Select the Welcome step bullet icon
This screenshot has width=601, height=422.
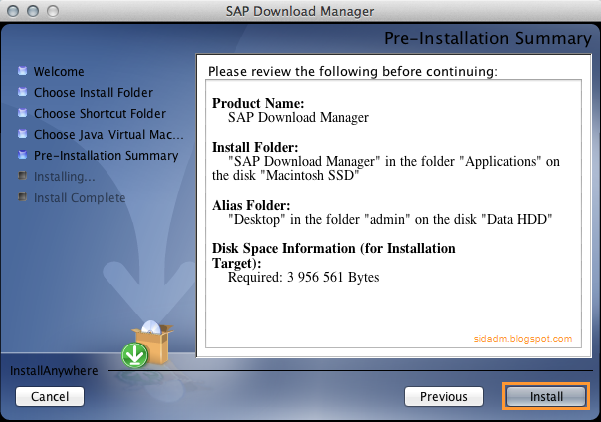(23, 71)
